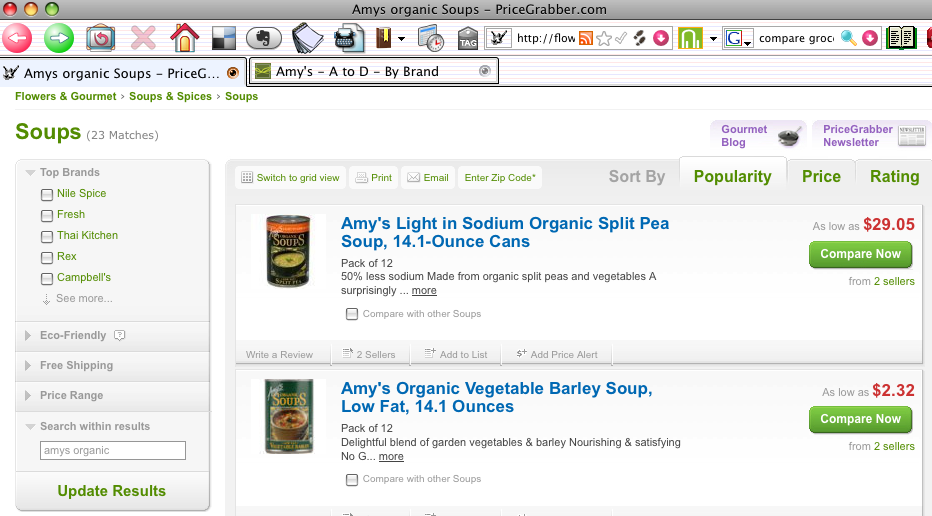This screenshot has height=516, width=932.
Task: Click Enter Zip Code link
Action: pyautogui.click(x=500, y=178)
